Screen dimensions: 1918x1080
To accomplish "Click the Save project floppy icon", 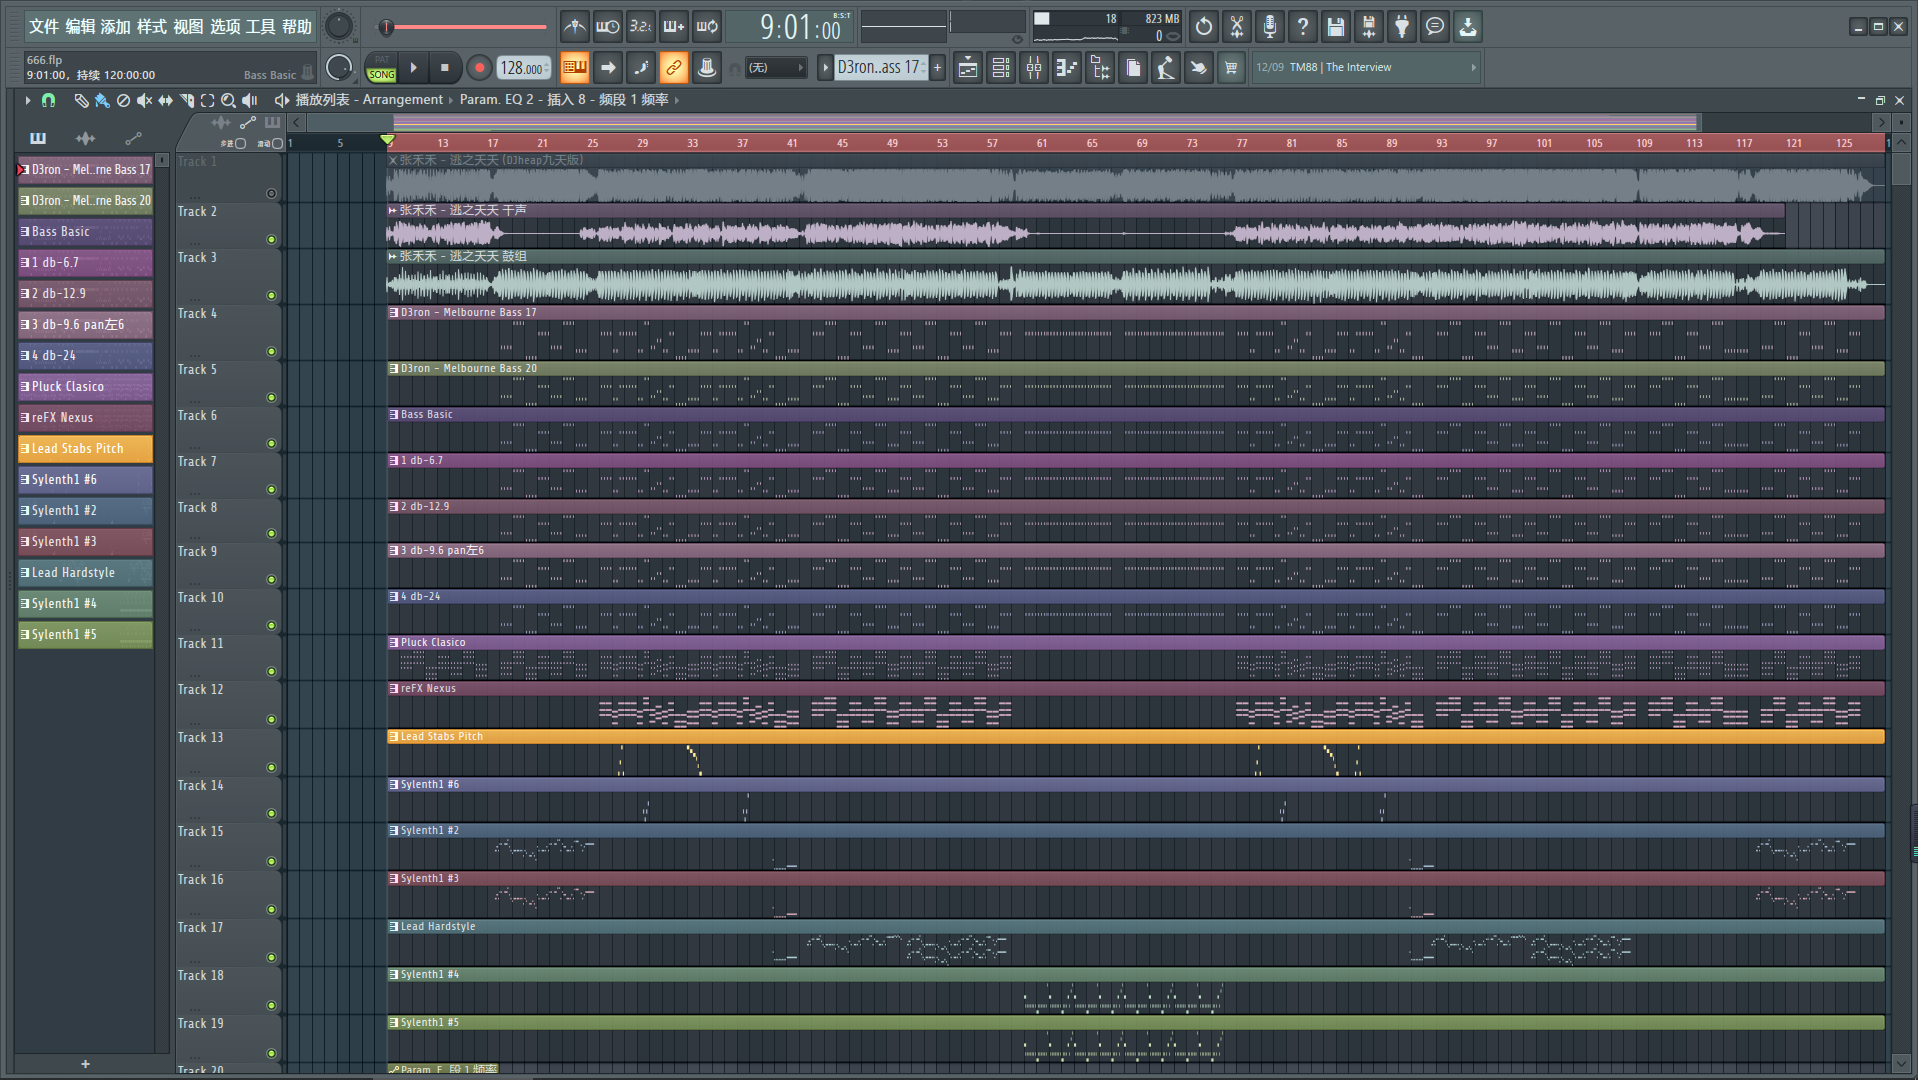I will (x=1336, y=27).
